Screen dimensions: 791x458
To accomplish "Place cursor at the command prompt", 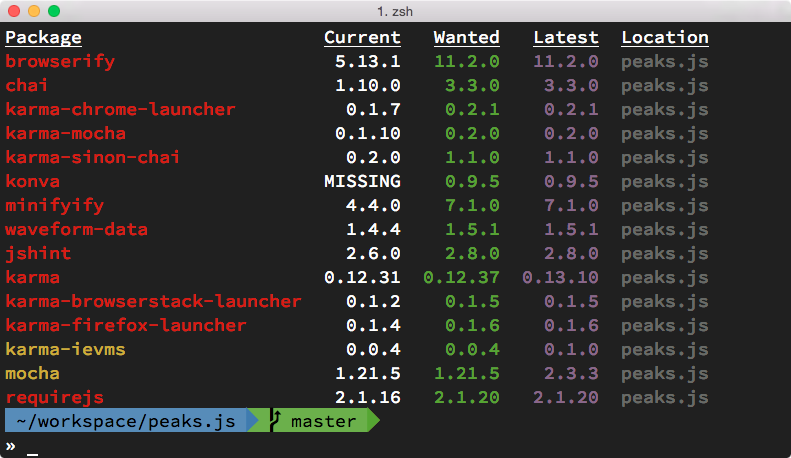I will (33, 446).
